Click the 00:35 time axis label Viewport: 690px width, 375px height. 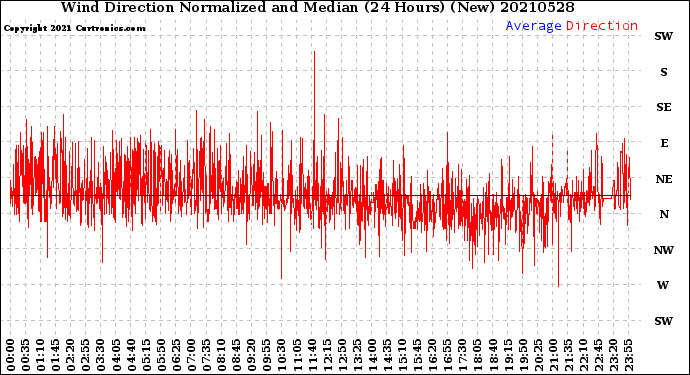26,355
